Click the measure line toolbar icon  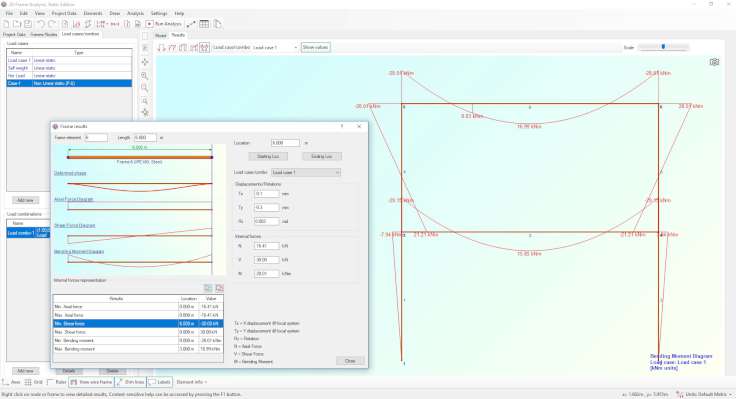191,24
